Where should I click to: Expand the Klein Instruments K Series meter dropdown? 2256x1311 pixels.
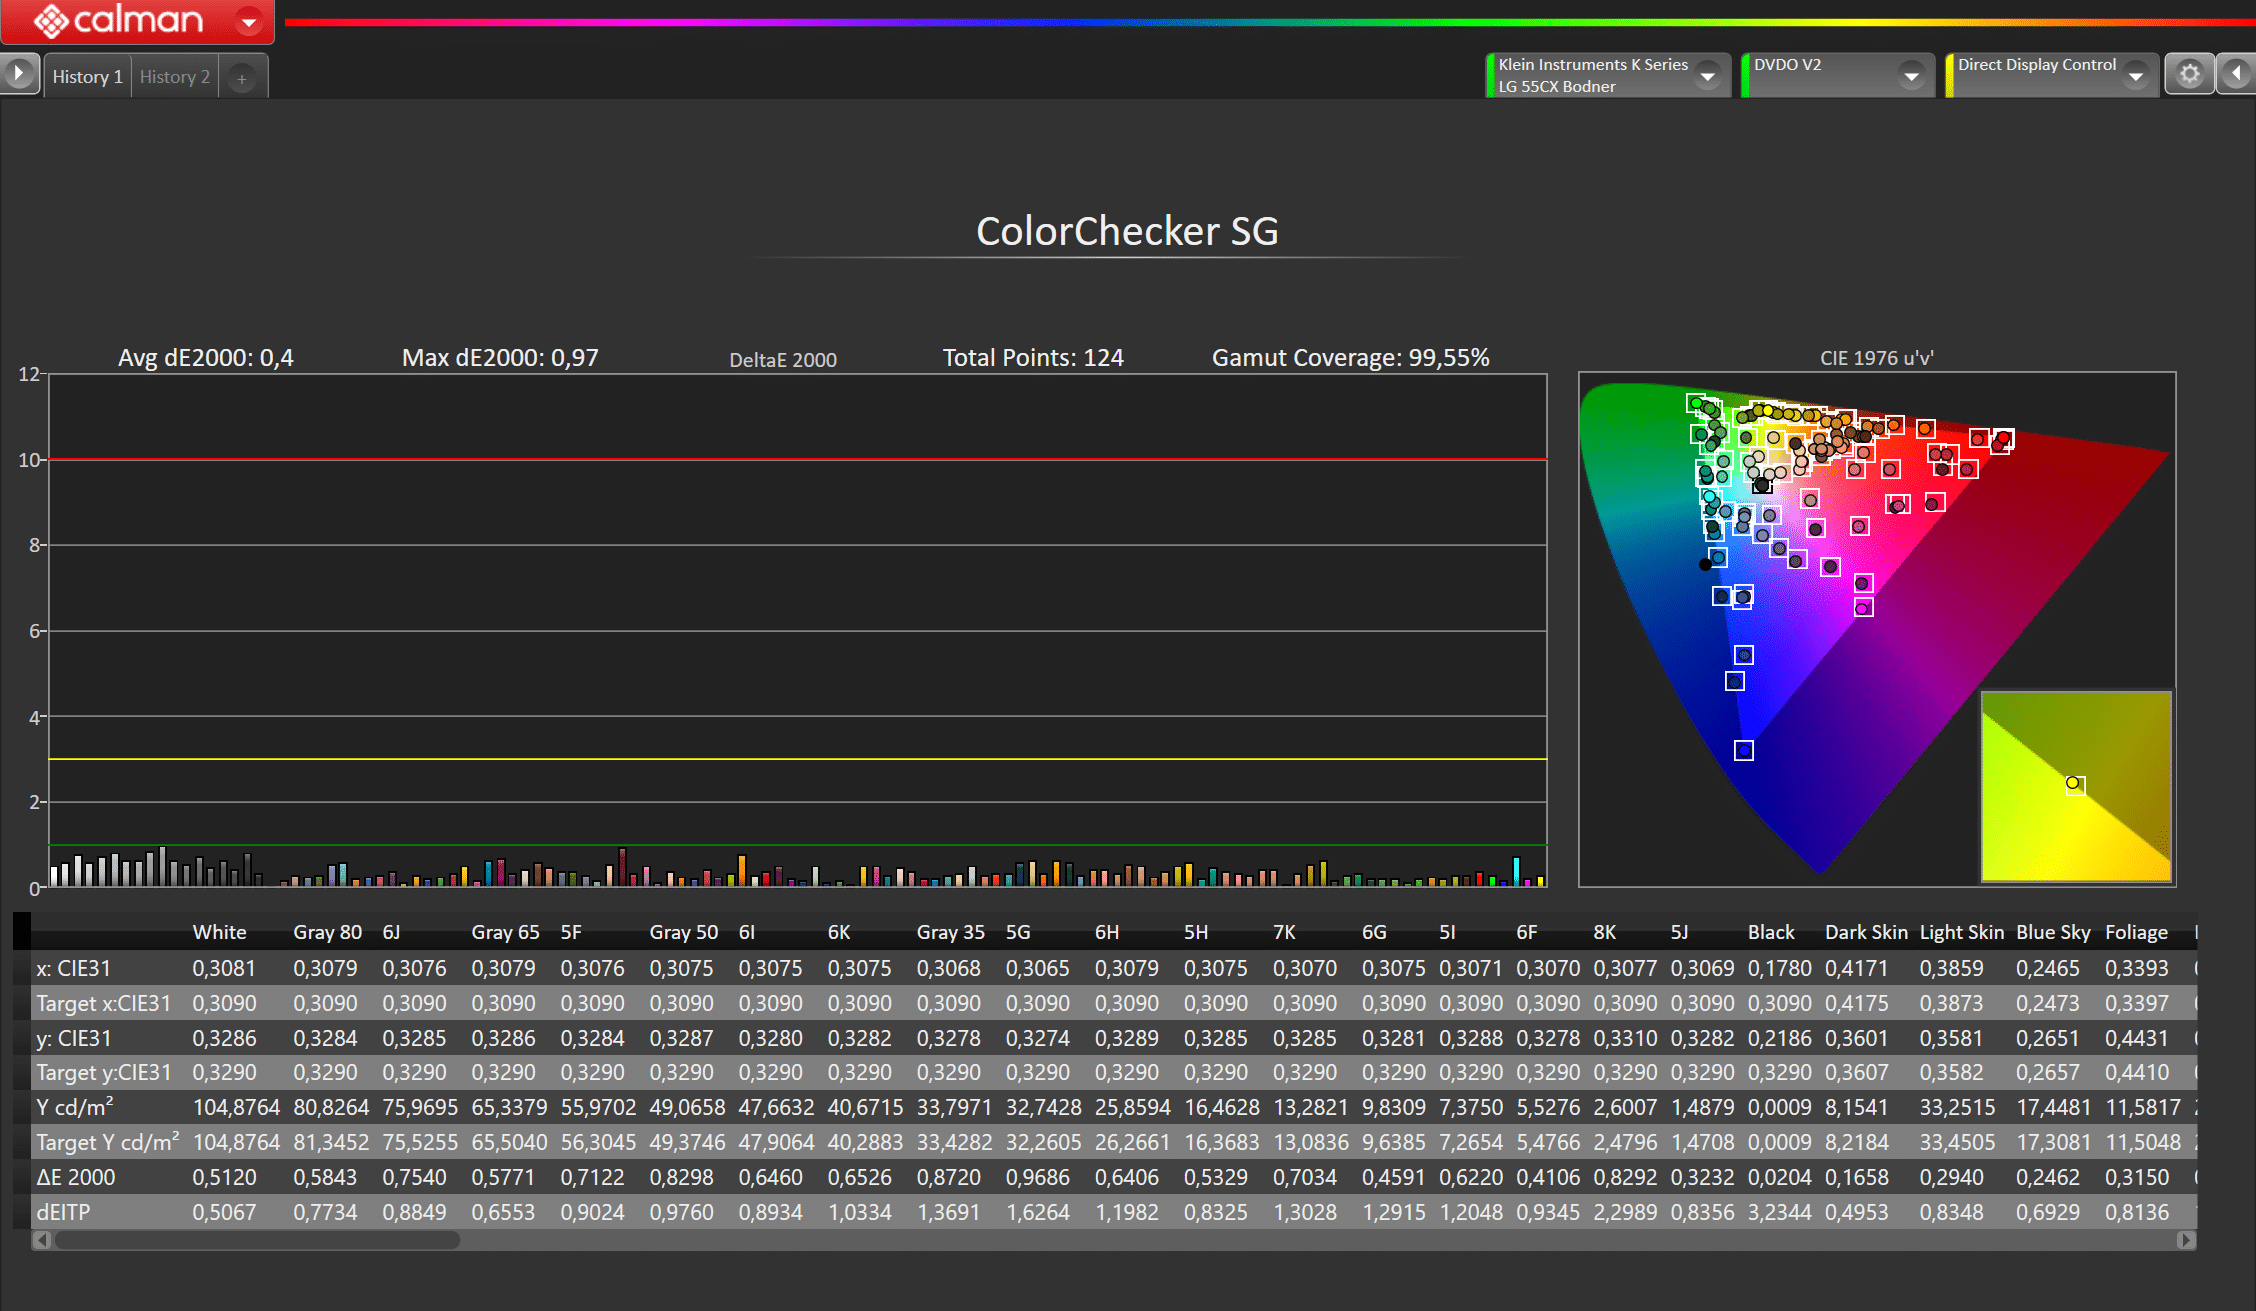[x=1708, y=76]
